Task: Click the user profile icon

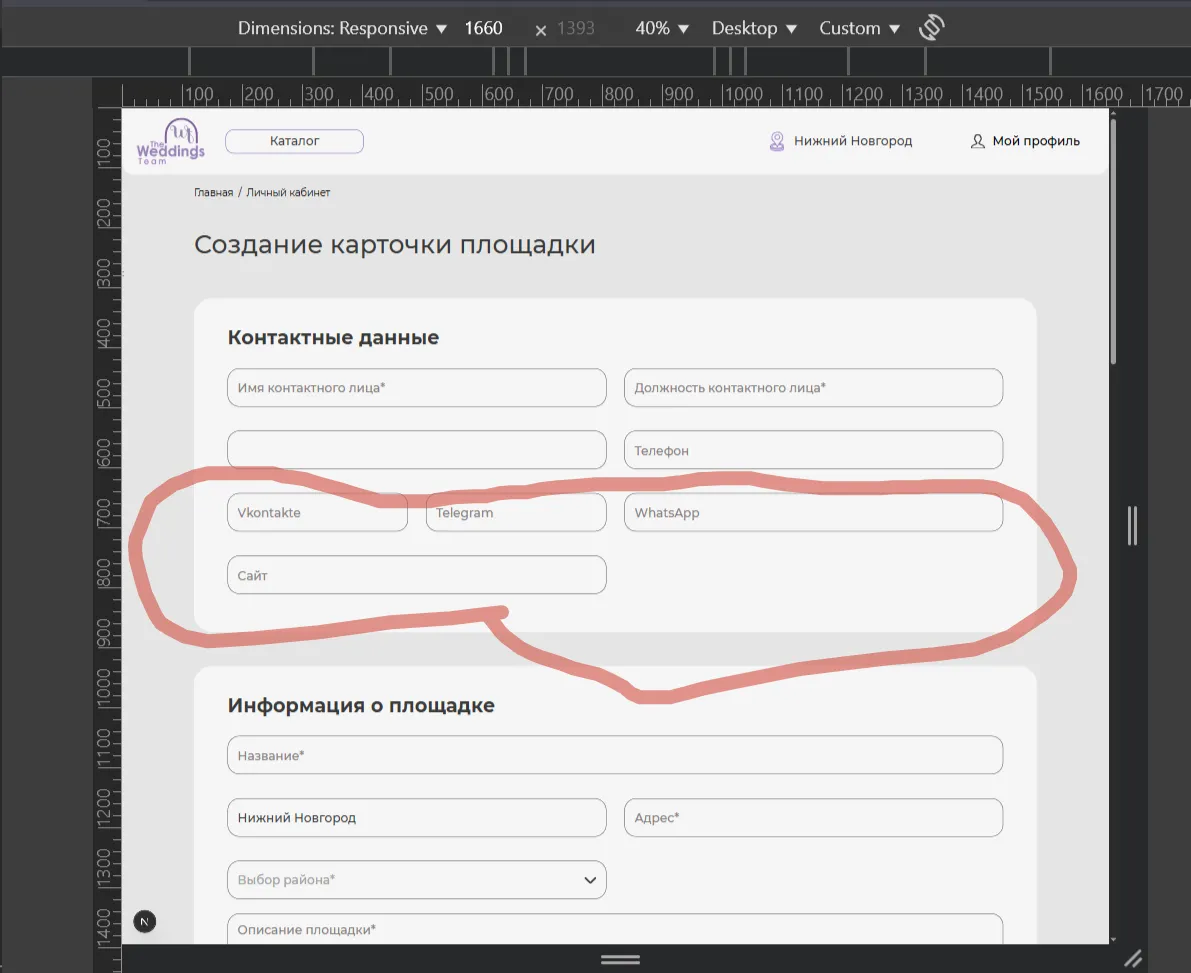Action: pos(978,141)
